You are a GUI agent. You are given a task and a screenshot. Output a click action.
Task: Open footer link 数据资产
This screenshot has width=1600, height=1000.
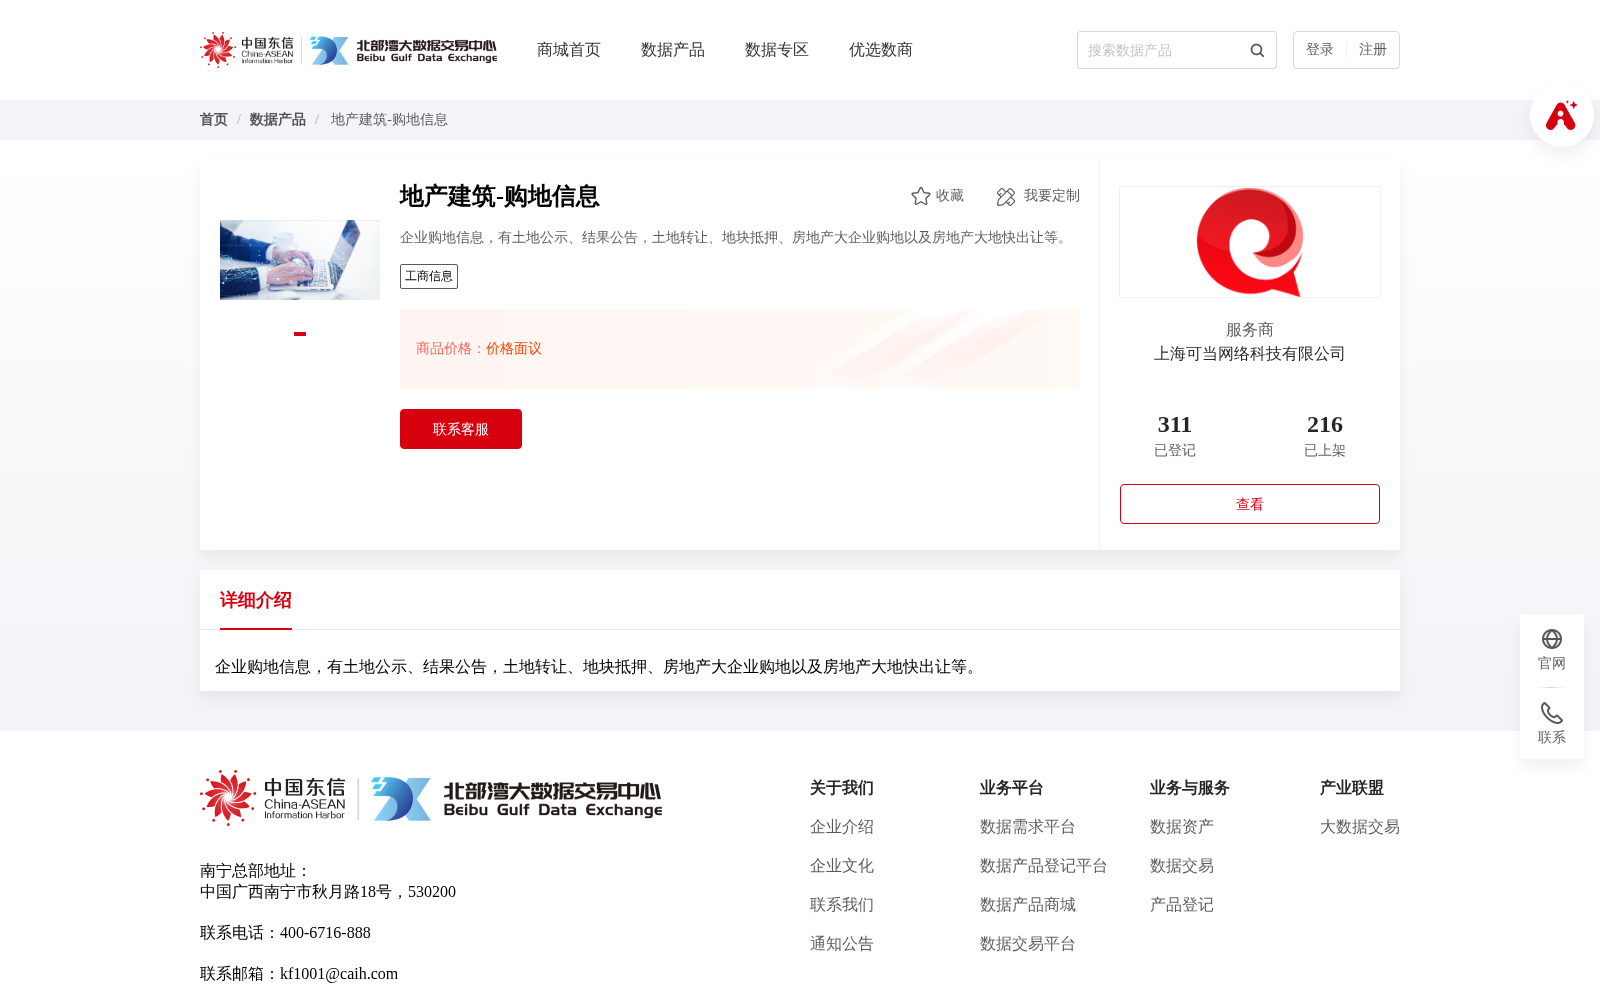[1182, 827]
